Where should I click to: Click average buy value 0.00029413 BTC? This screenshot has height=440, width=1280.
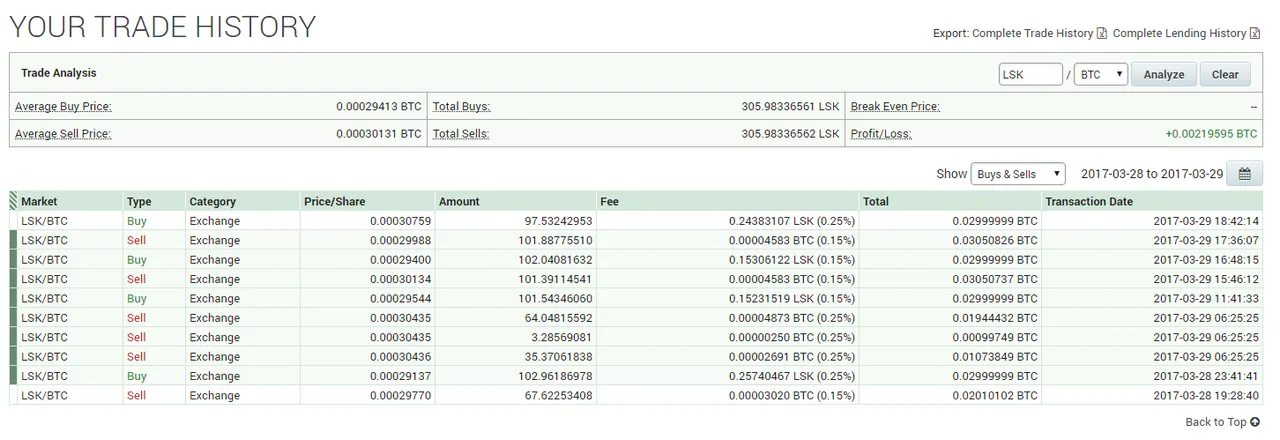pyautogui.click(x=379, y=107)
